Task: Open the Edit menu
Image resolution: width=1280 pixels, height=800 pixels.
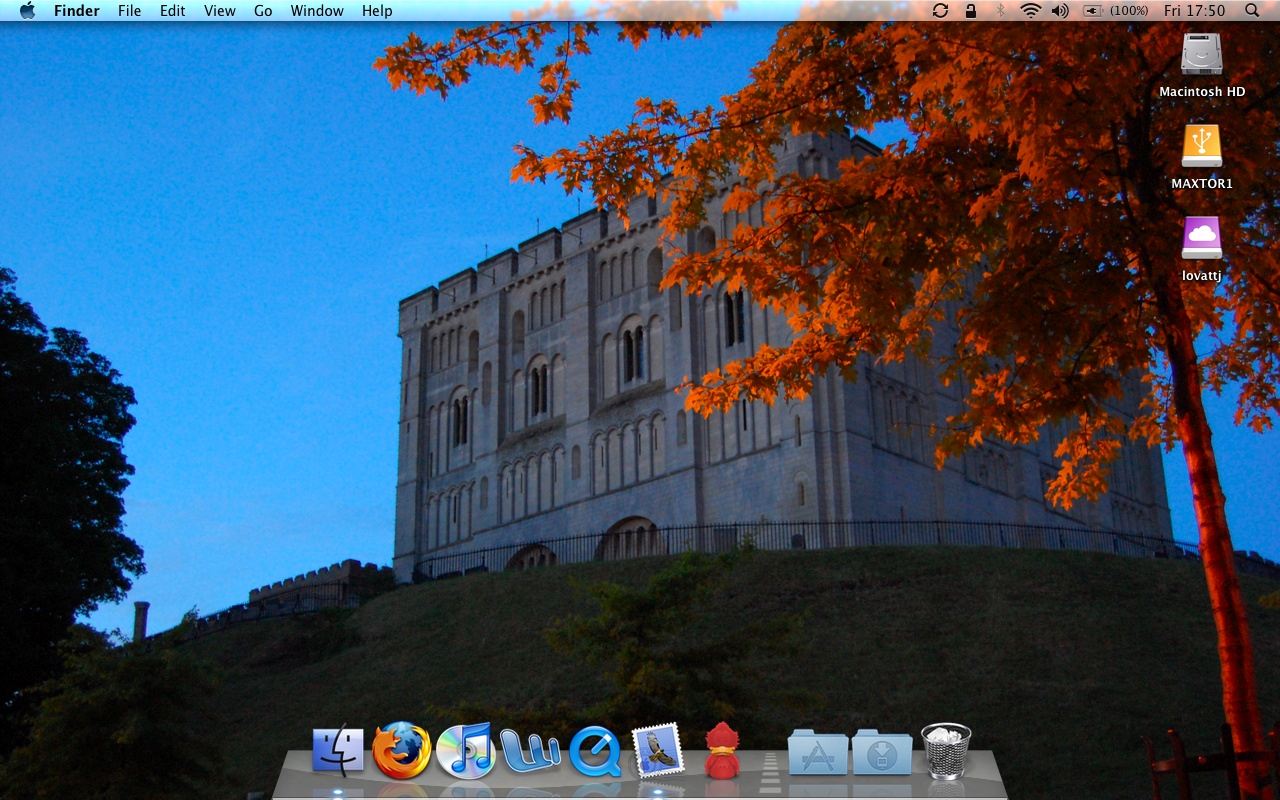Action: pyautogui.click(x=173, y=11)
